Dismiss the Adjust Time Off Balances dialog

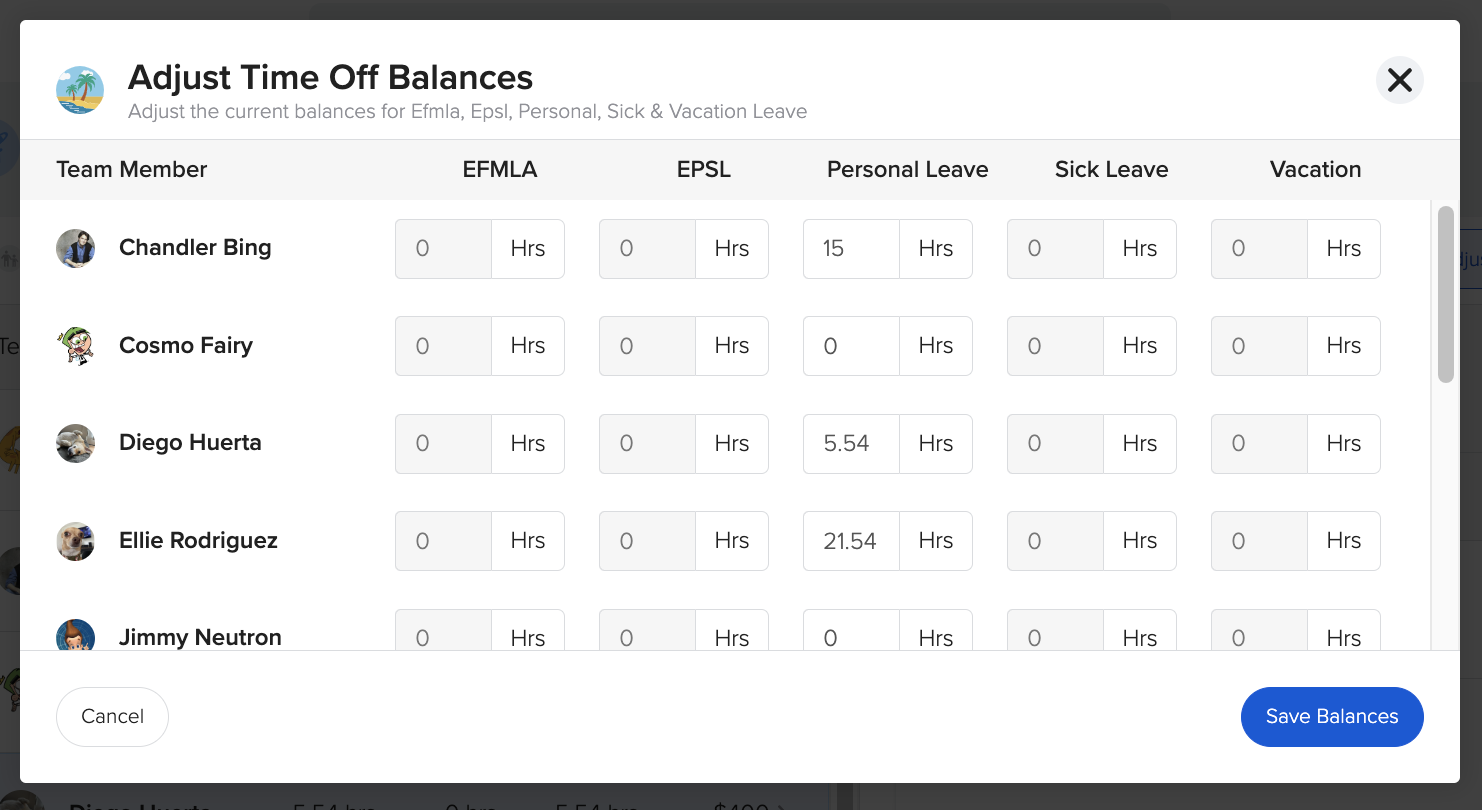tap(1399, 80)
